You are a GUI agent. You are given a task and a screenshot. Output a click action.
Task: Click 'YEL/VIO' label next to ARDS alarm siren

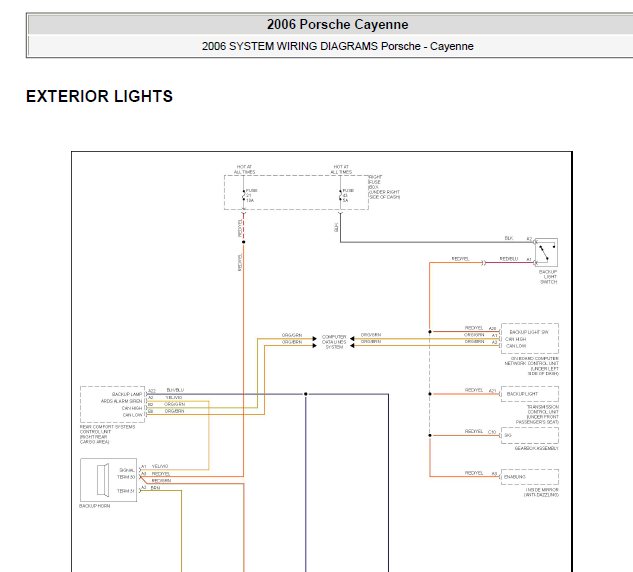click(174, 397)
